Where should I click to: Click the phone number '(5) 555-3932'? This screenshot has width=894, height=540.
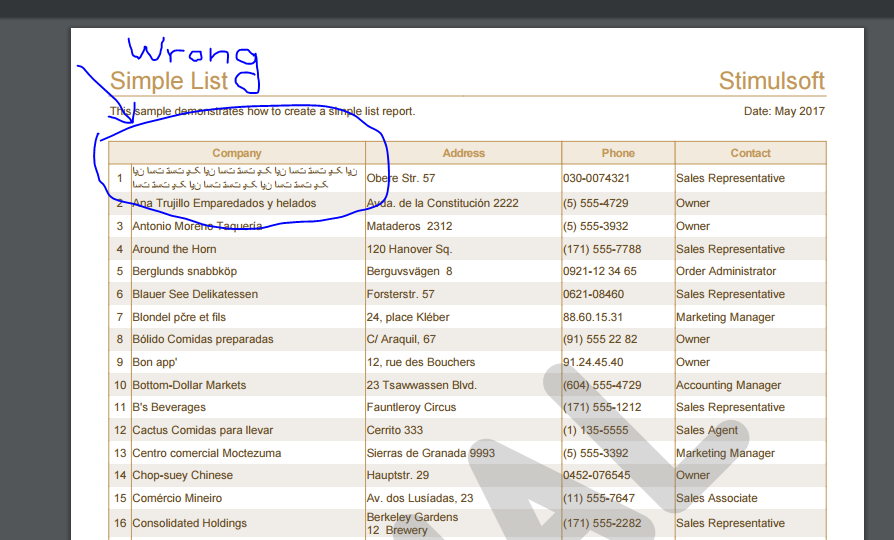[595, 226]
